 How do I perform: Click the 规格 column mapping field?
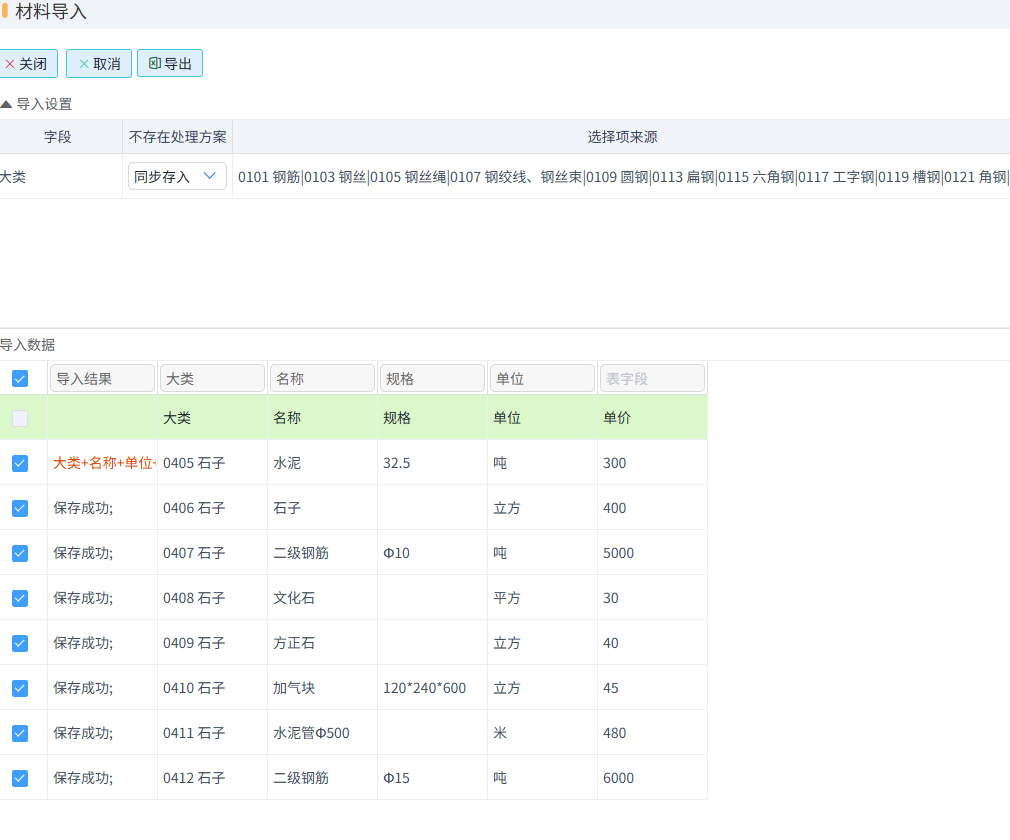coord(432,379)
